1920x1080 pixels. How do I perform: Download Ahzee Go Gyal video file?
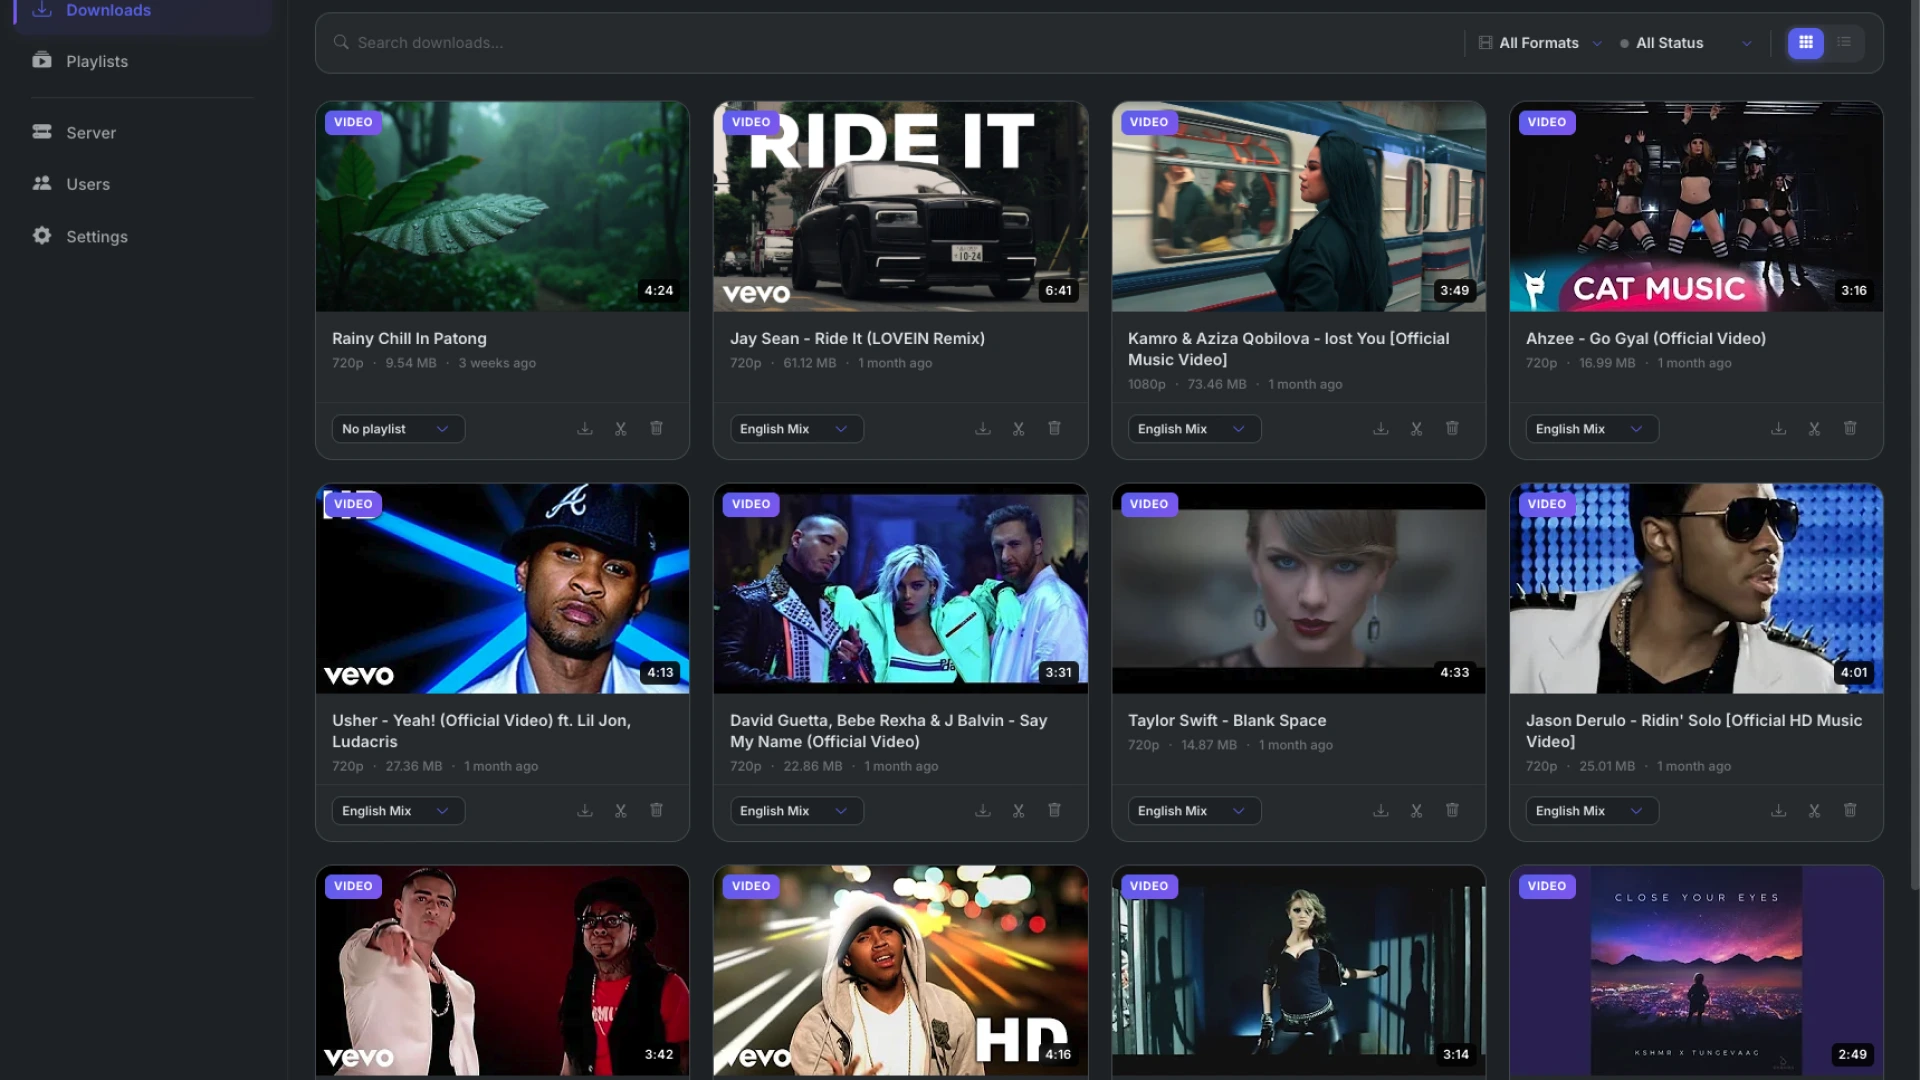[x=1779, y=429]
